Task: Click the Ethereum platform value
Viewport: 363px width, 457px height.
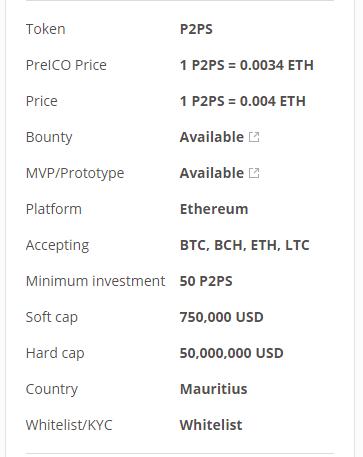Action: (214, 209)
